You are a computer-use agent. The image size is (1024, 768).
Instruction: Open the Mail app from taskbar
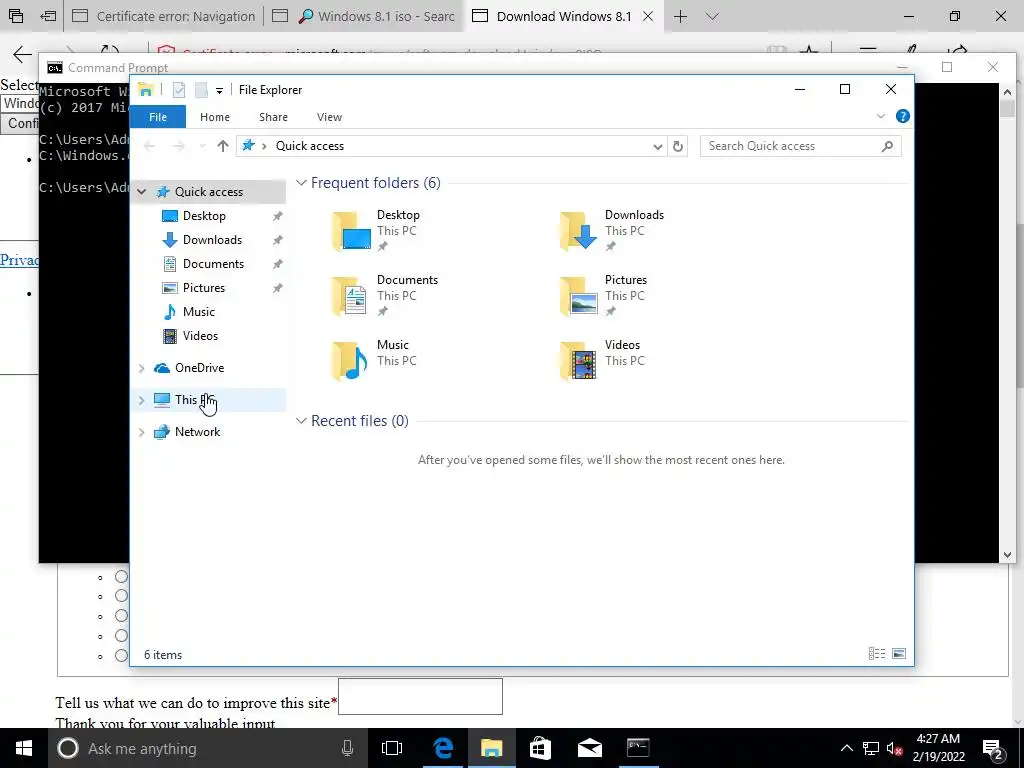[x=589, y=748]
